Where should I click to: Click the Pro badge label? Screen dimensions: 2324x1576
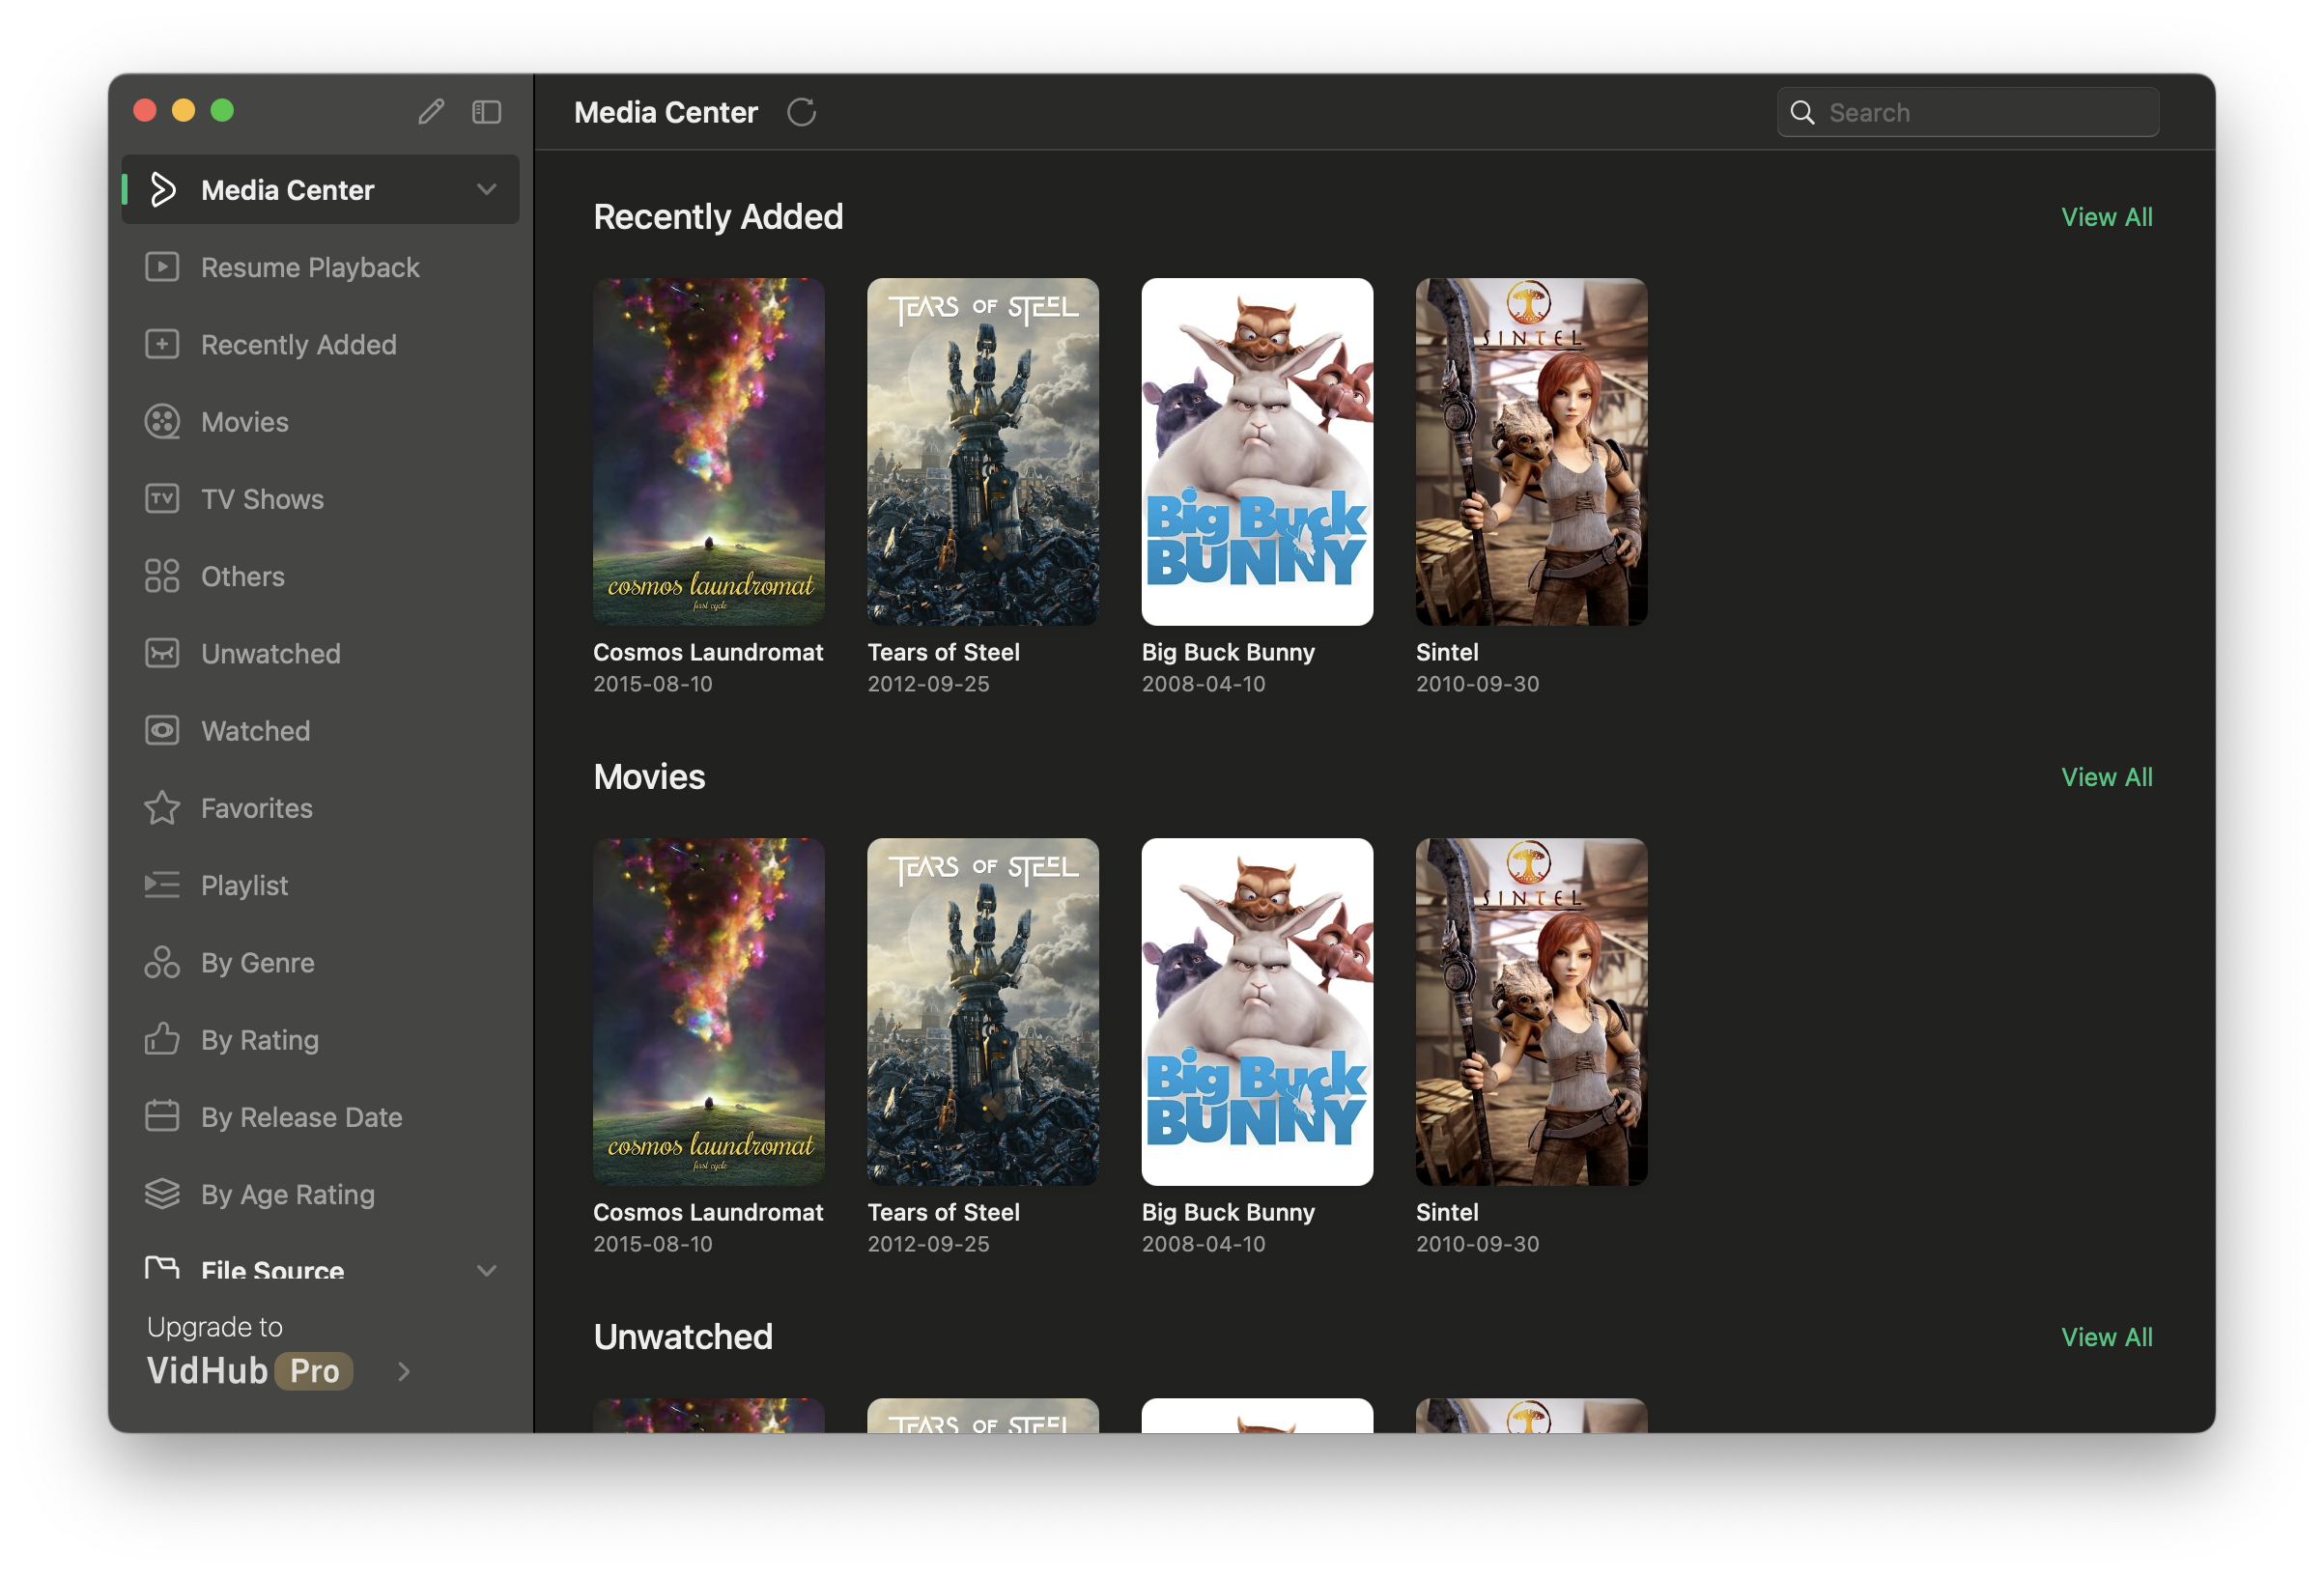[314, 1371]
